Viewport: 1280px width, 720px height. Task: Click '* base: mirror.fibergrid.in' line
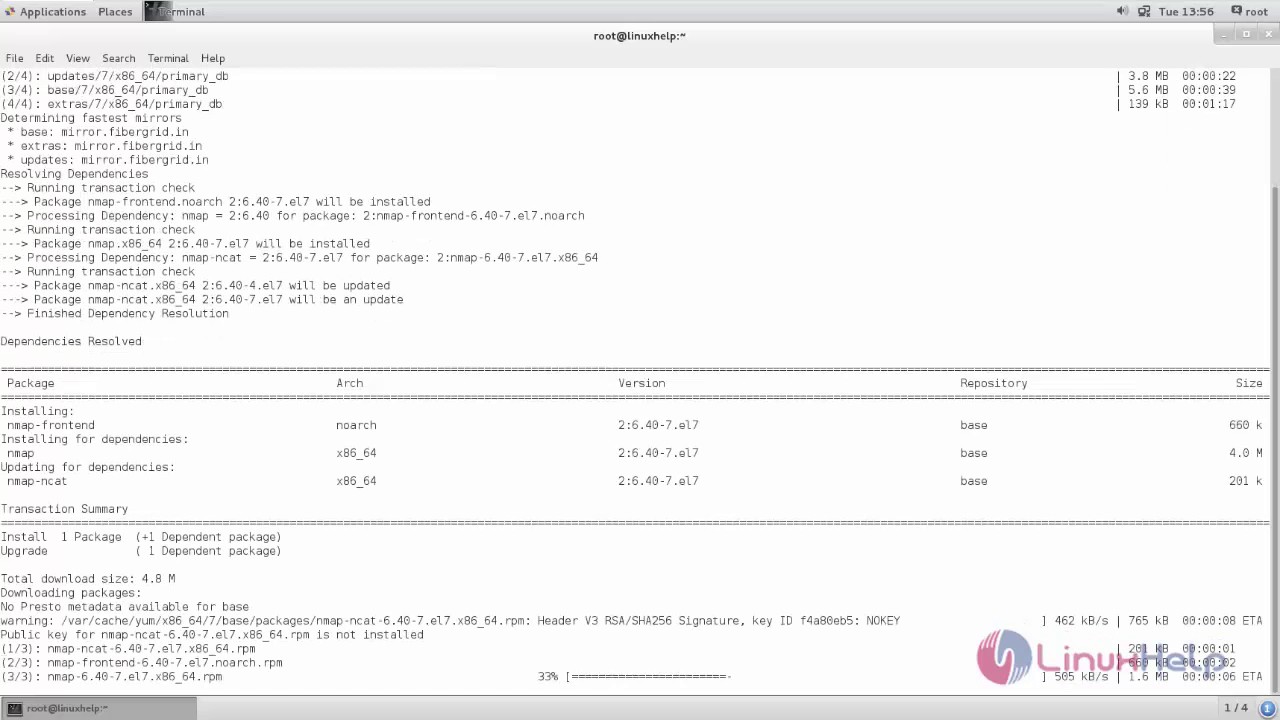[98, 132]
